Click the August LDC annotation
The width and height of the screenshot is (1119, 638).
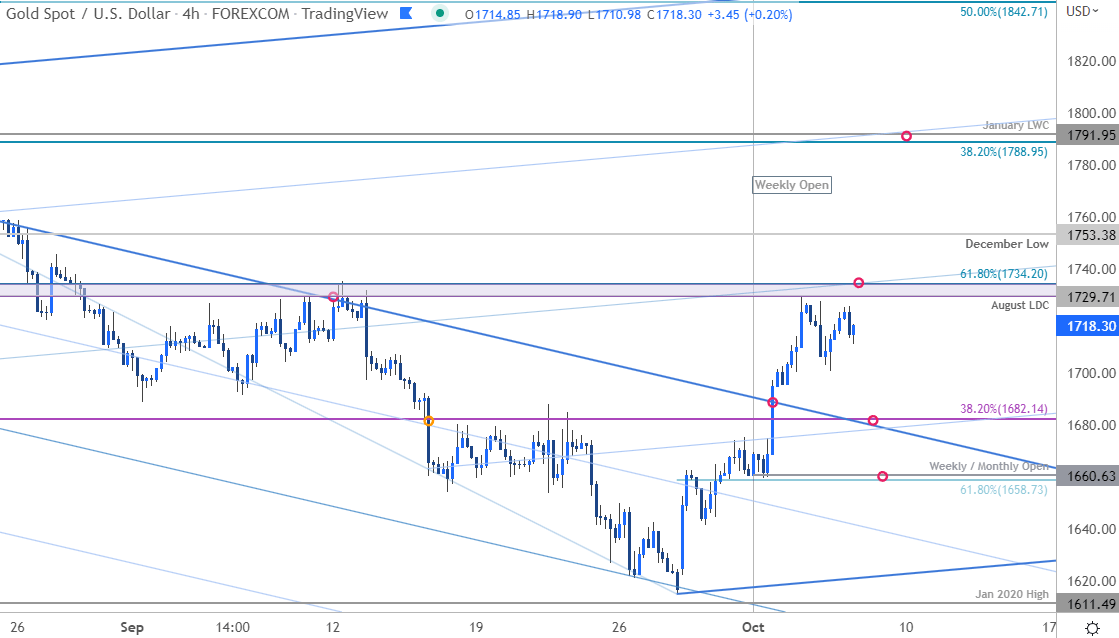point(1020,305)
